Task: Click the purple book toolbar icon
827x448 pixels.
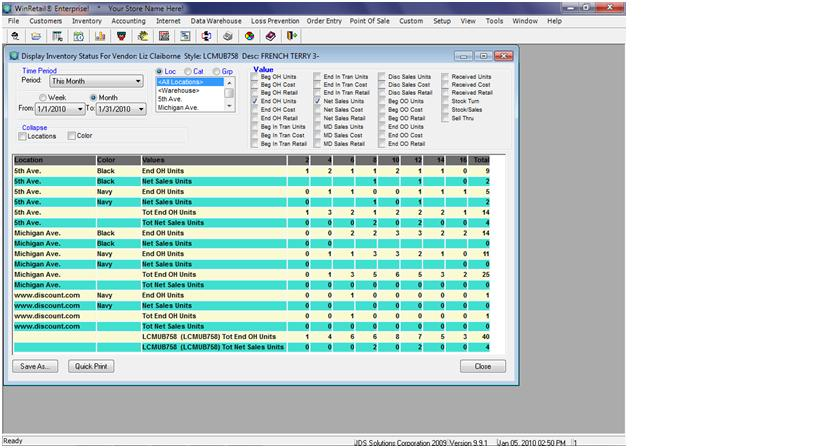Action: 271,35
